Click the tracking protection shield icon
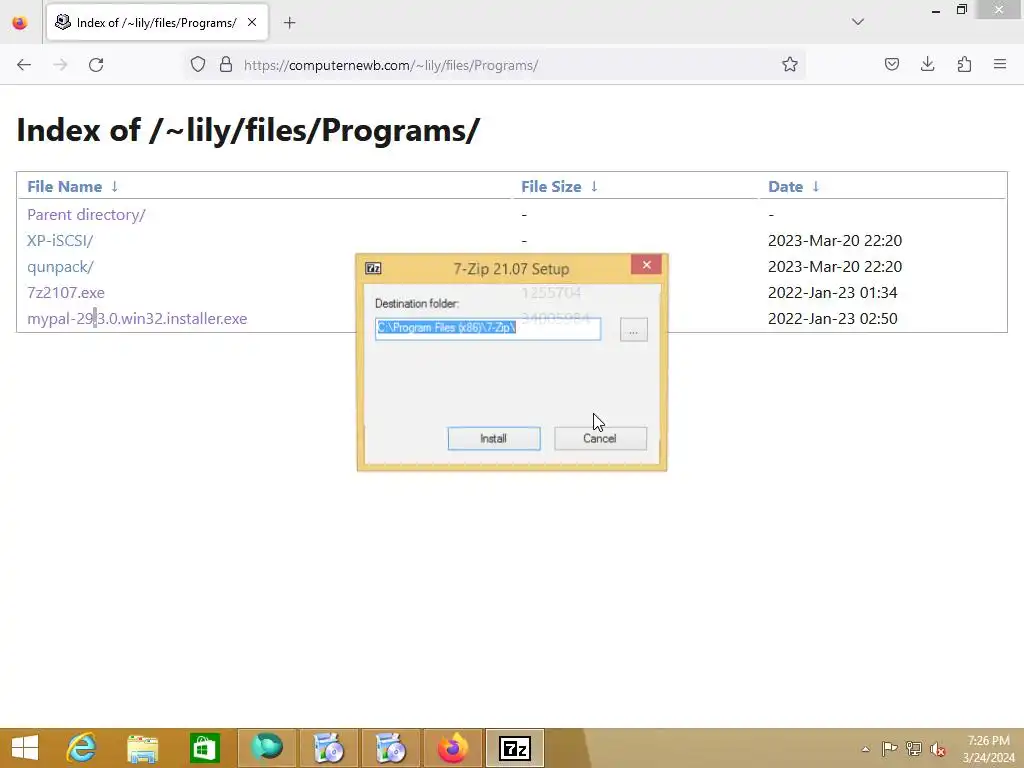 (198, 65)
